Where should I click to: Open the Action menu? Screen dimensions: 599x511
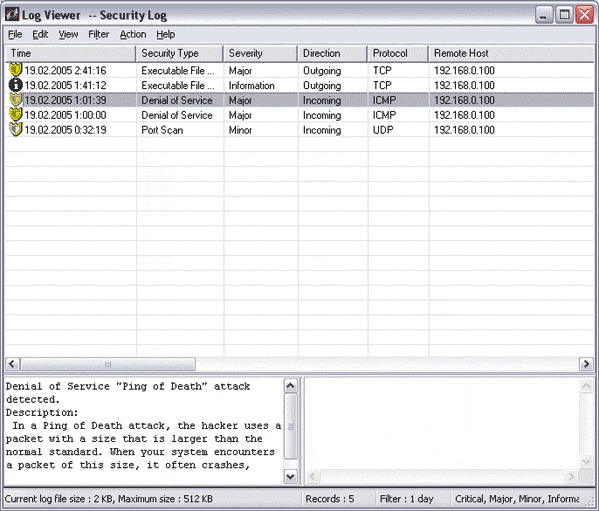(133, 34)
